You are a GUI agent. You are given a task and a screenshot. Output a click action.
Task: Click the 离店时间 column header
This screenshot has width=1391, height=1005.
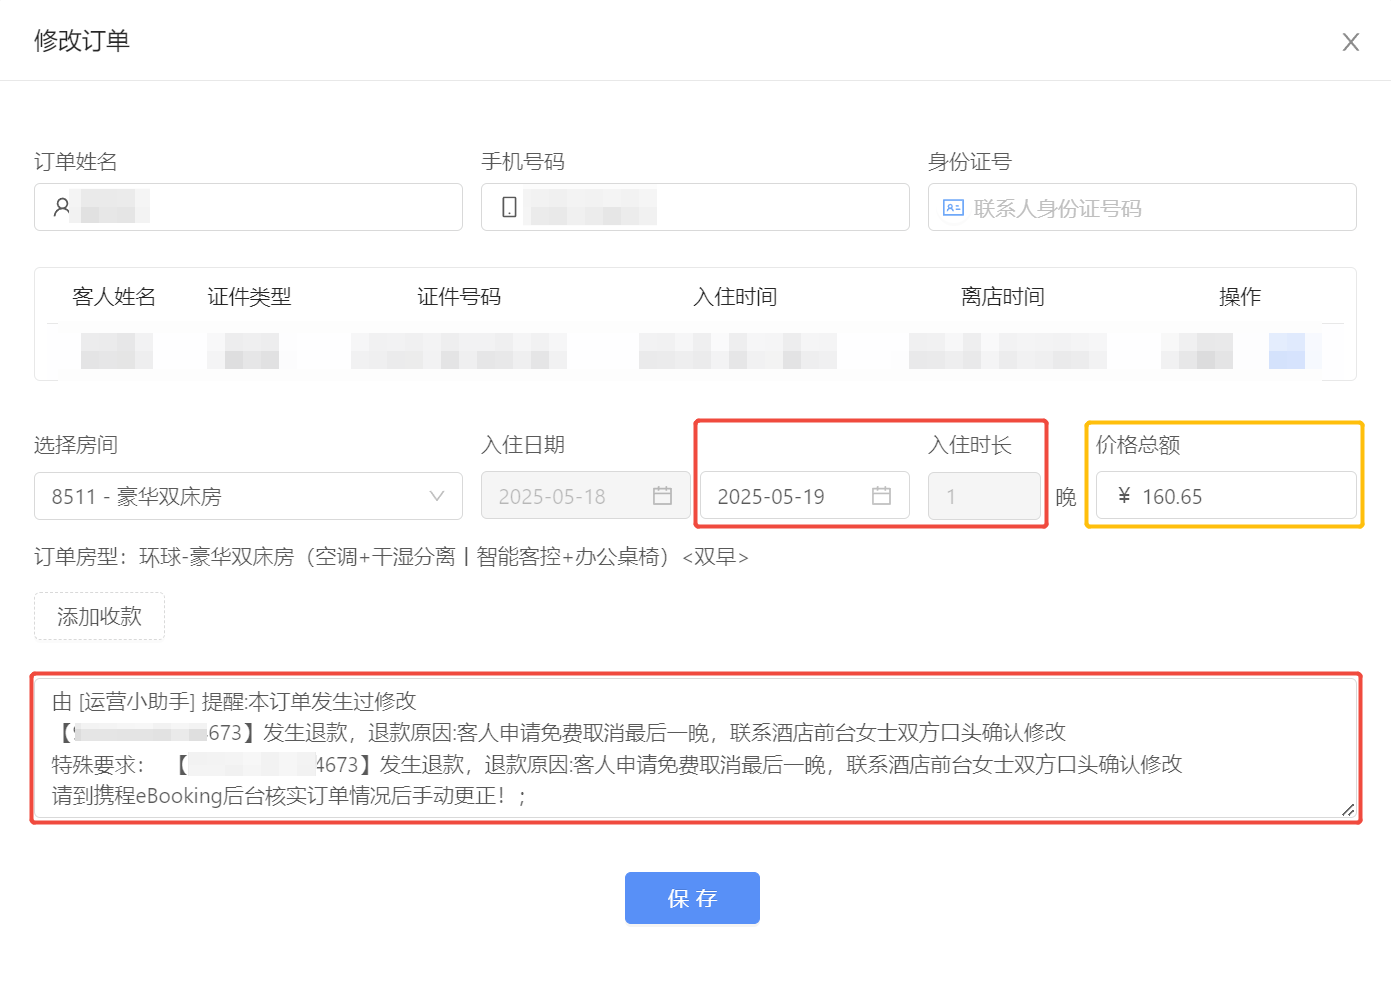1003,297
